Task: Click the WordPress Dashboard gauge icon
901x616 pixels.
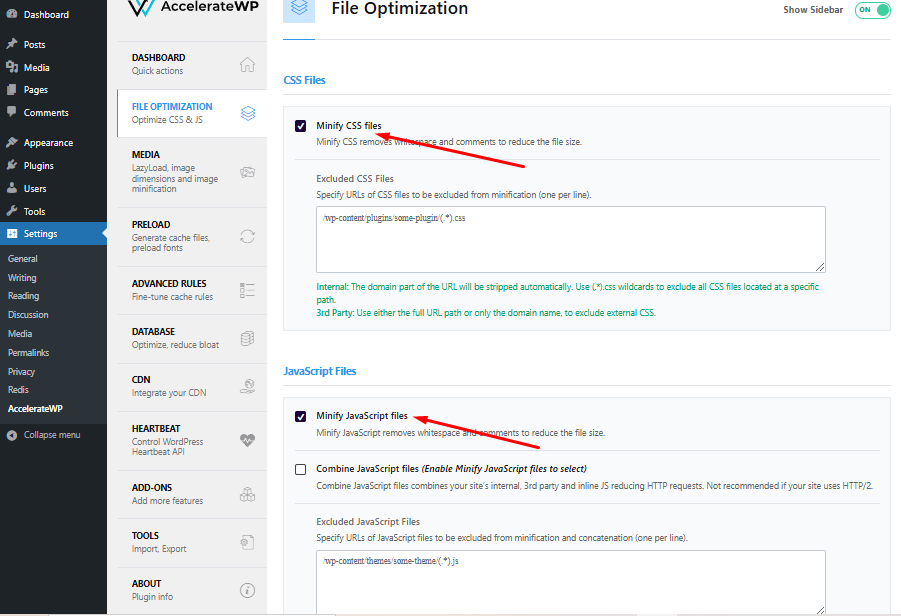Action: click(11, 14)
